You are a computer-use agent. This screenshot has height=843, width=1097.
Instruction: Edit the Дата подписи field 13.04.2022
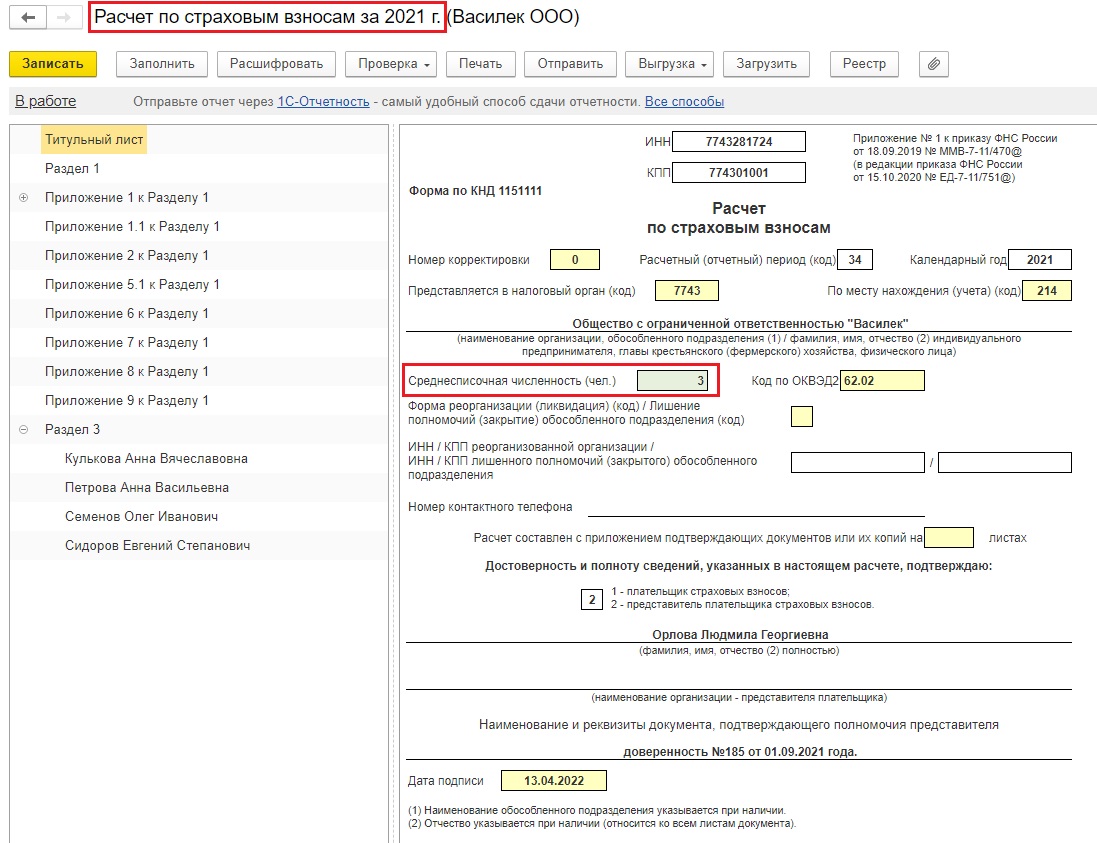(x=554, y=781)
